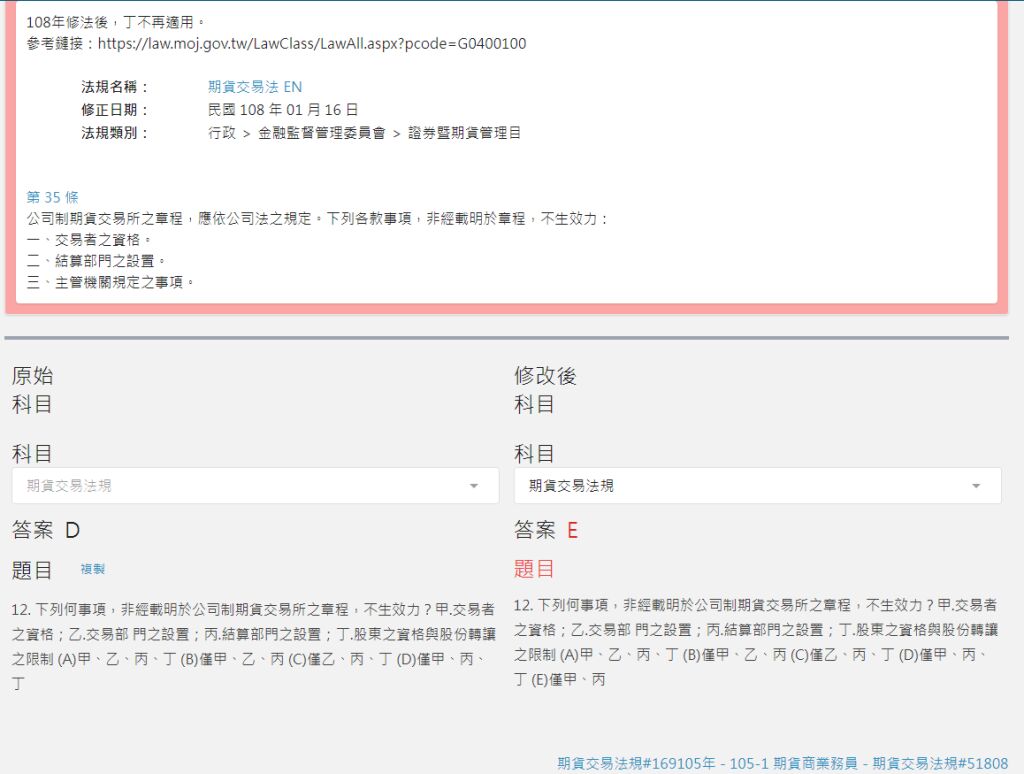Click the 複製 copy link beside 題目
The width and height of the screenshot is (1024, 774).
pyautogui.click(x=92, y=569)
